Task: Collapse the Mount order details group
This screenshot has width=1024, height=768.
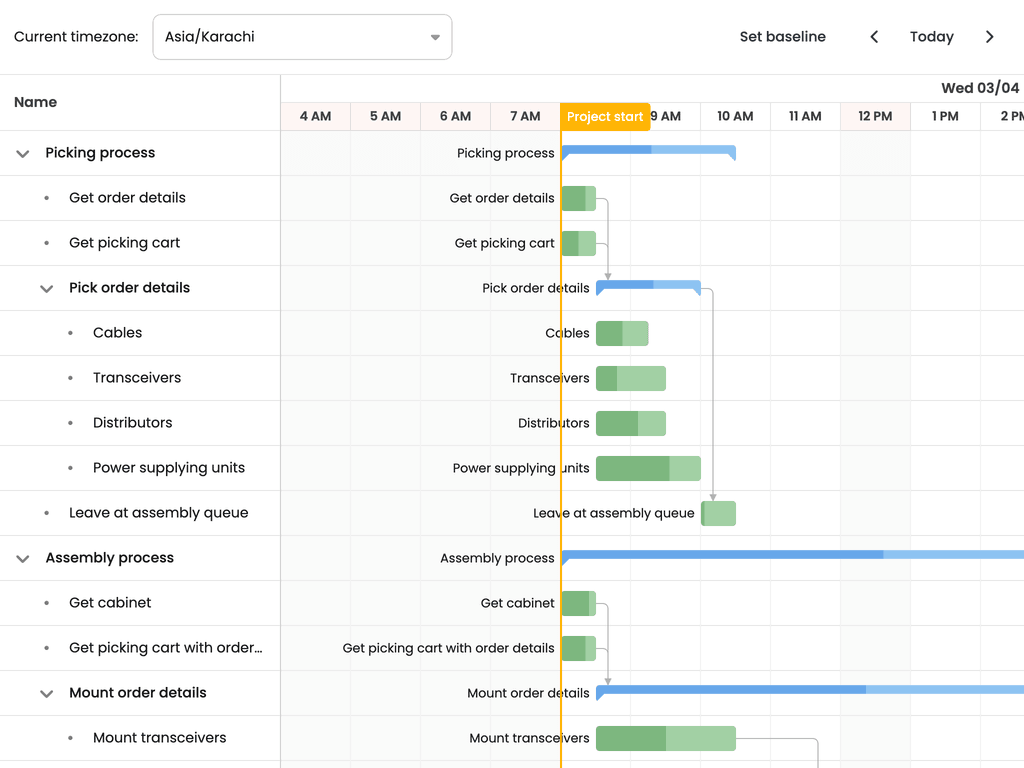Action: pyautogui.click(x=46, y=694)
